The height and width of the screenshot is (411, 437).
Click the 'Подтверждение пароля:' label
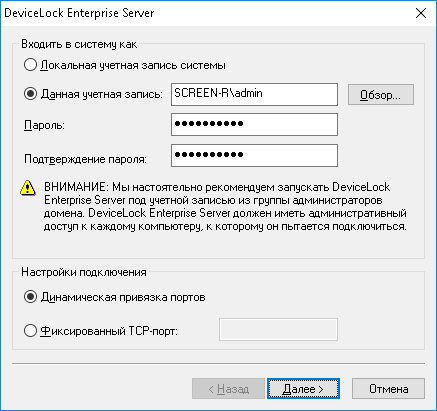coord(85,159)
